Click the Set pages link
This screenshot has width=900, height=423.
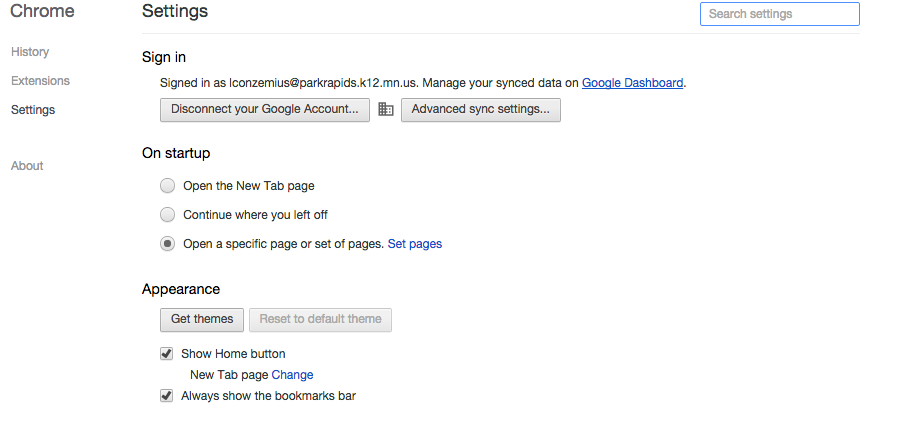(414, 244)
